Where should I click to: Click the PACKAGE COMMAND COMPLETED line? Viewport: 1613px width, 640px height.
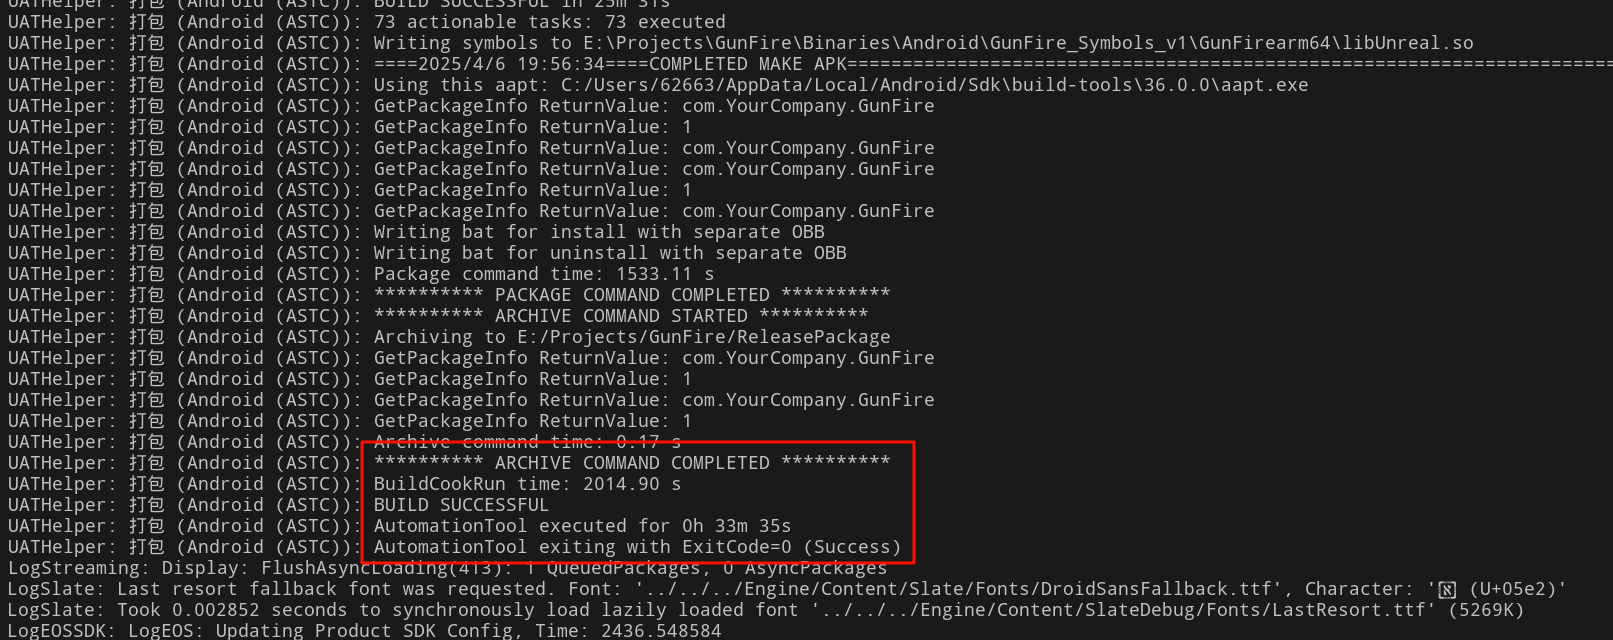point(632,295)
